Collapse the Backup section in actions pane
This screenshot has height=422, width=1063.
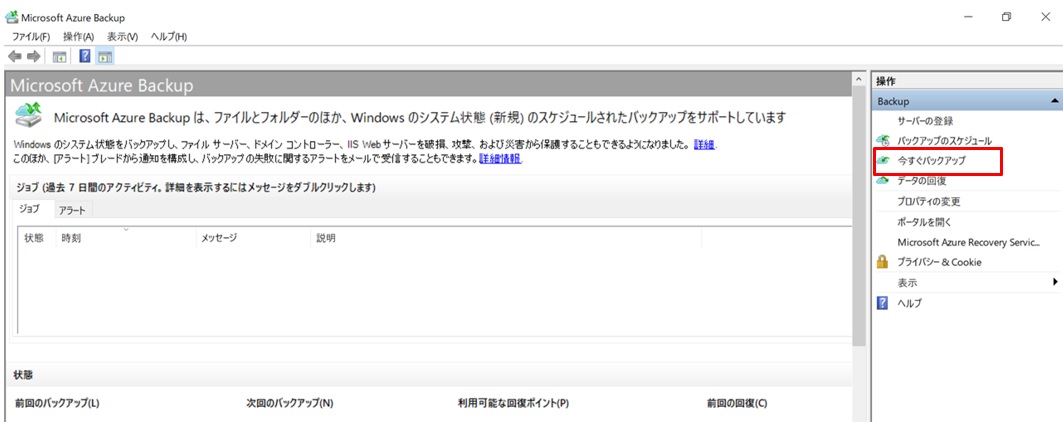1054,101
